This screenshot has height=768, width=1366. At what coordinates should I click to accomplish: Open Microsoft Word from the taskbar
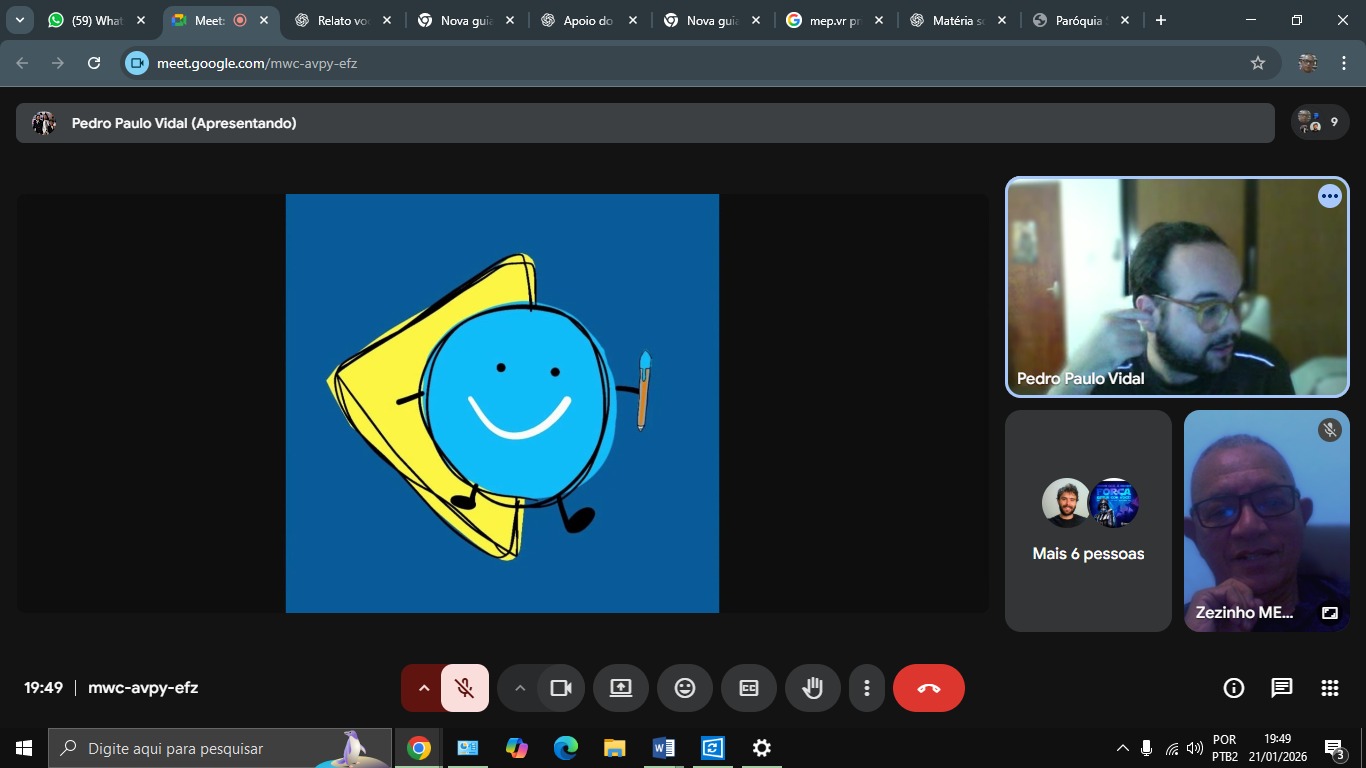coord(663,748)
